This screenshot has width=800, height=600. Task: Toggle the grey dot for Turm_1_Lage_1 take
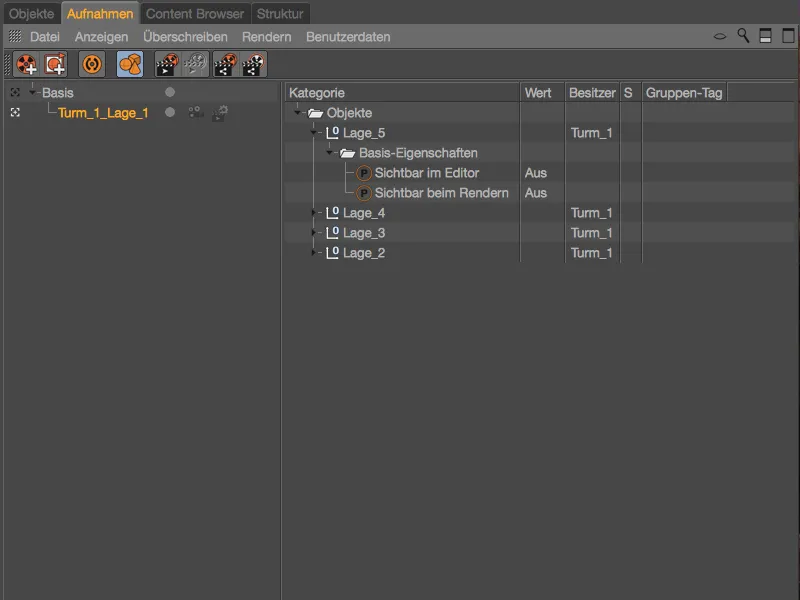pyautogui.click(x=170, y=112)
